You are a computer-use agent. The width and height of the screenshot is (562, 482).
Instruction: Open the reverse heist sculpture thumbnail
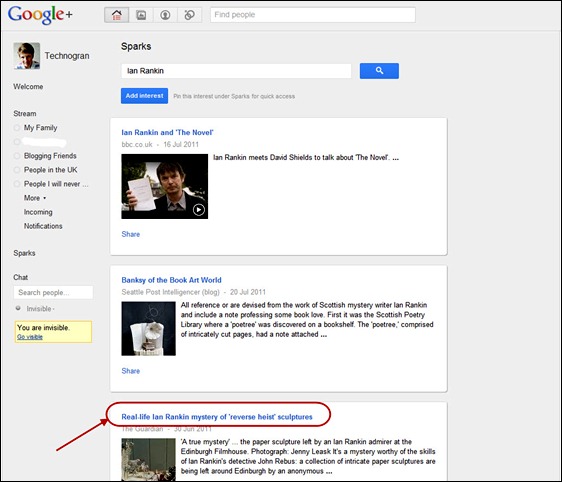(148, 460)
